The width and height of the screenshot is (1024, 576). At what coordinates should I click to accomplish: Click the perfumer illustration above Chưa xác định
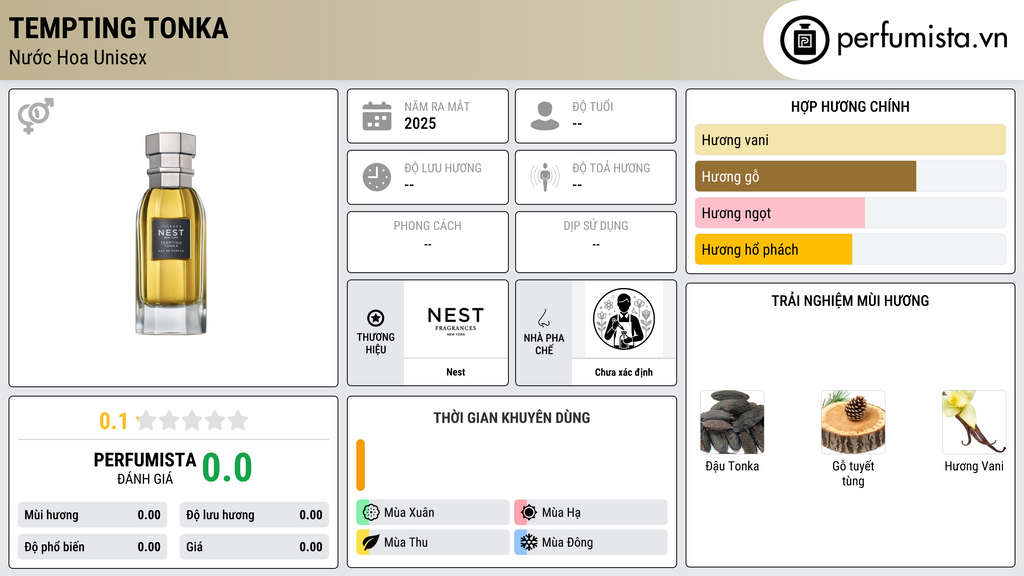click(624, 319)
